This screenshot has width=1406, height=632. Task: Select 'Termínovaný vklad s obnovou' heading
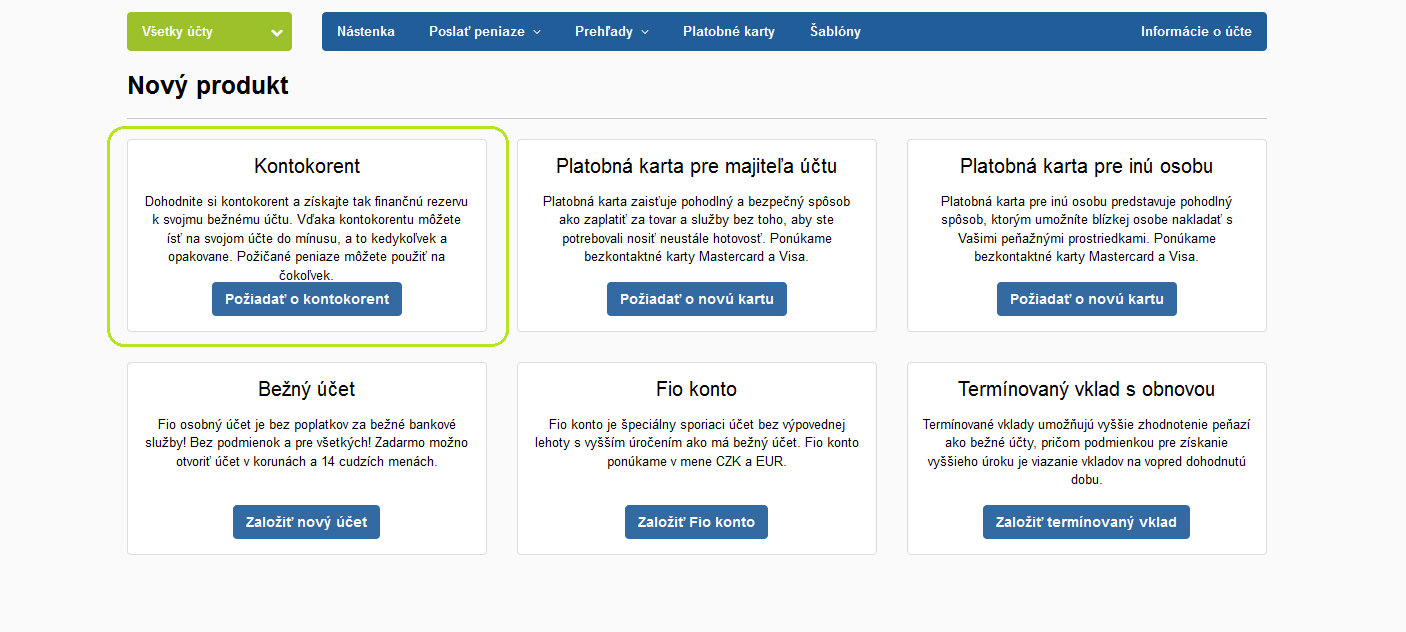[x=1087, y=389]
